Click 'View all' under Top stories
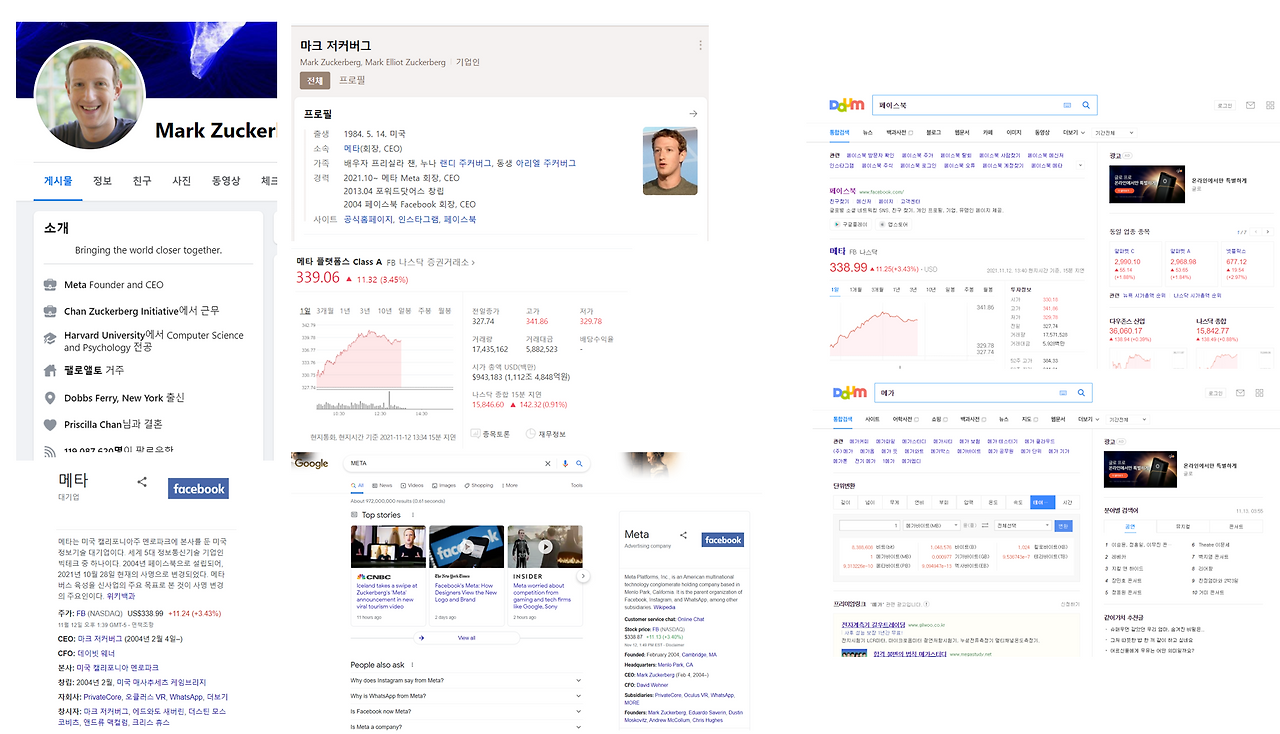 pyautogui.click(x=466, y=637)
